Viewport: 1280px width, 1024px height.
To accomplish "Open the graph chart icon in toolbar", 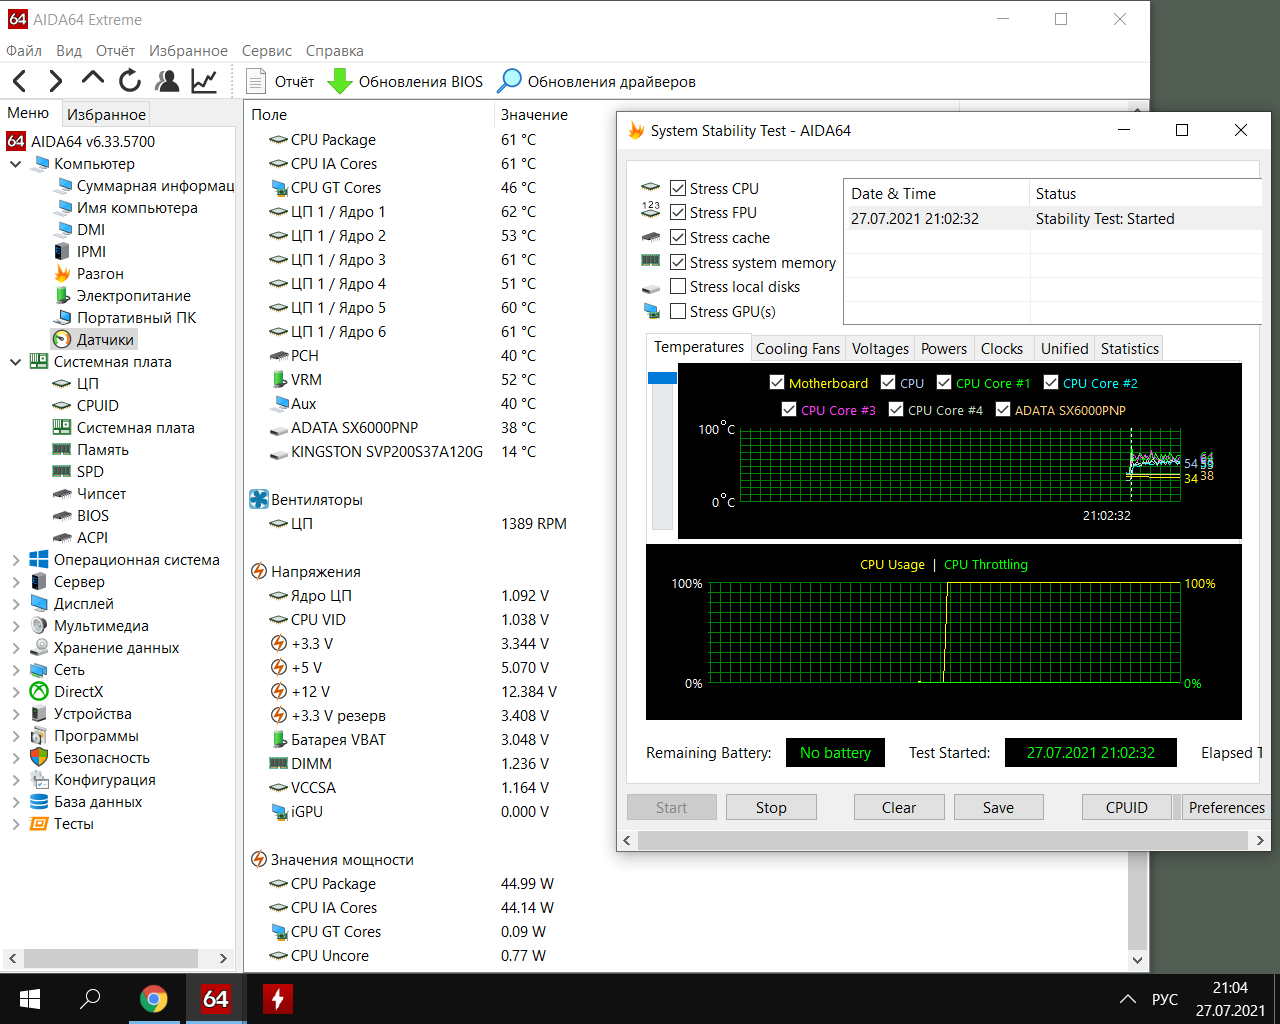I will 204,81.
